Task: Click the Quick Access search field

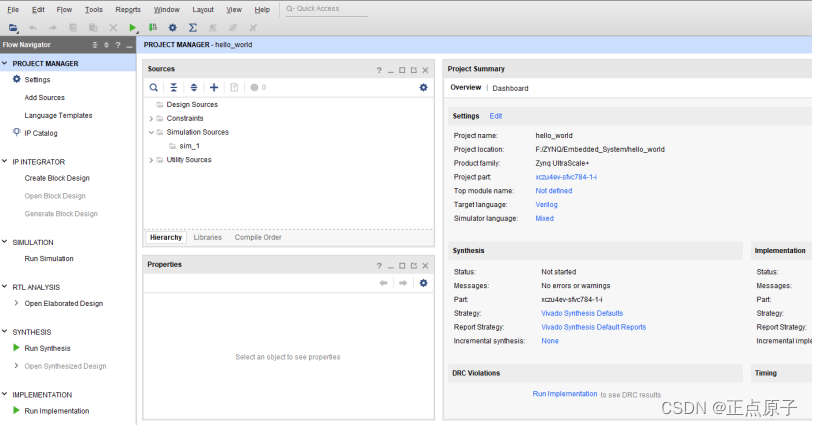Action: (x=326, y=9)
